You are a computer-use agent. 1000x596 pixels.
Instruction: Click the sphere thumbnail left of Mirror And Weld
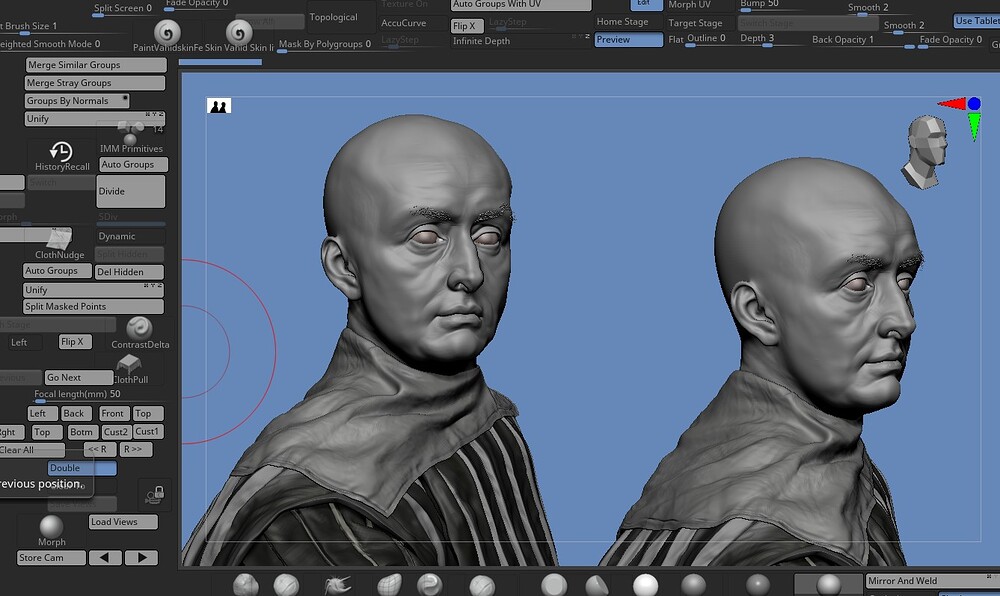coord(828,584)
